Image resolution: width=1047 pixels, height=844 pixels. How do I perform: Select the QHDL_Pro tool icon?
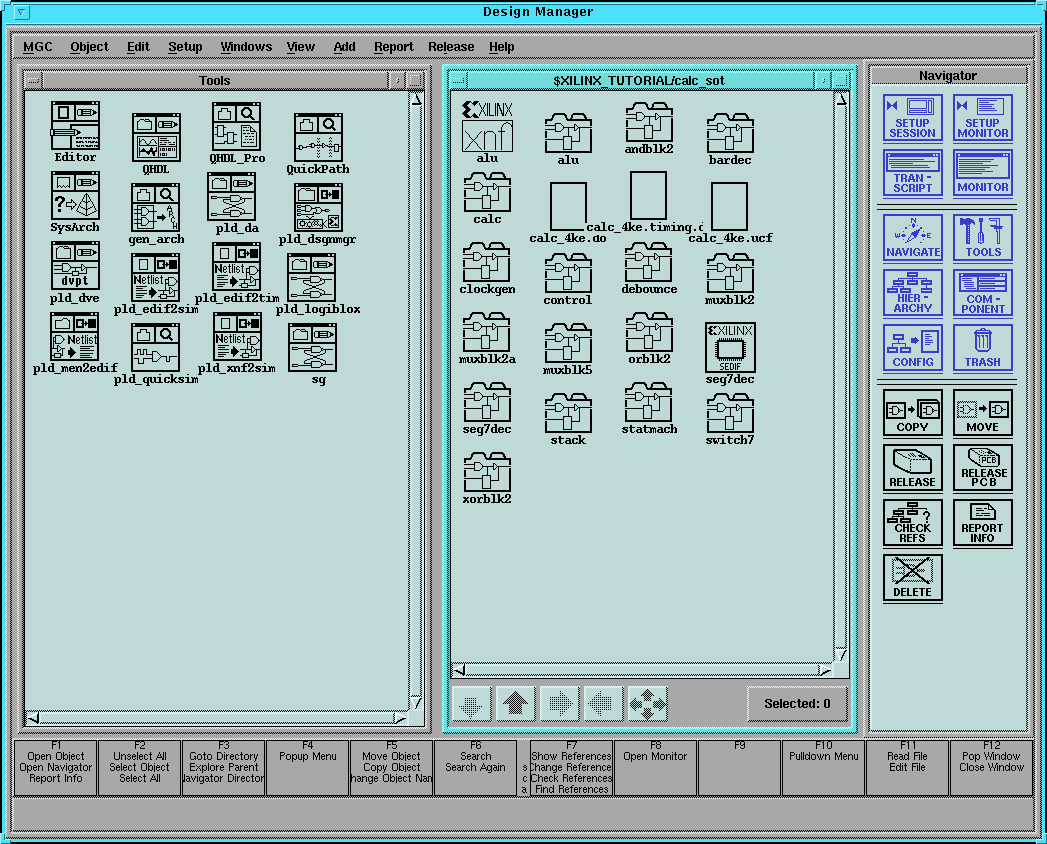pos(236,127)
